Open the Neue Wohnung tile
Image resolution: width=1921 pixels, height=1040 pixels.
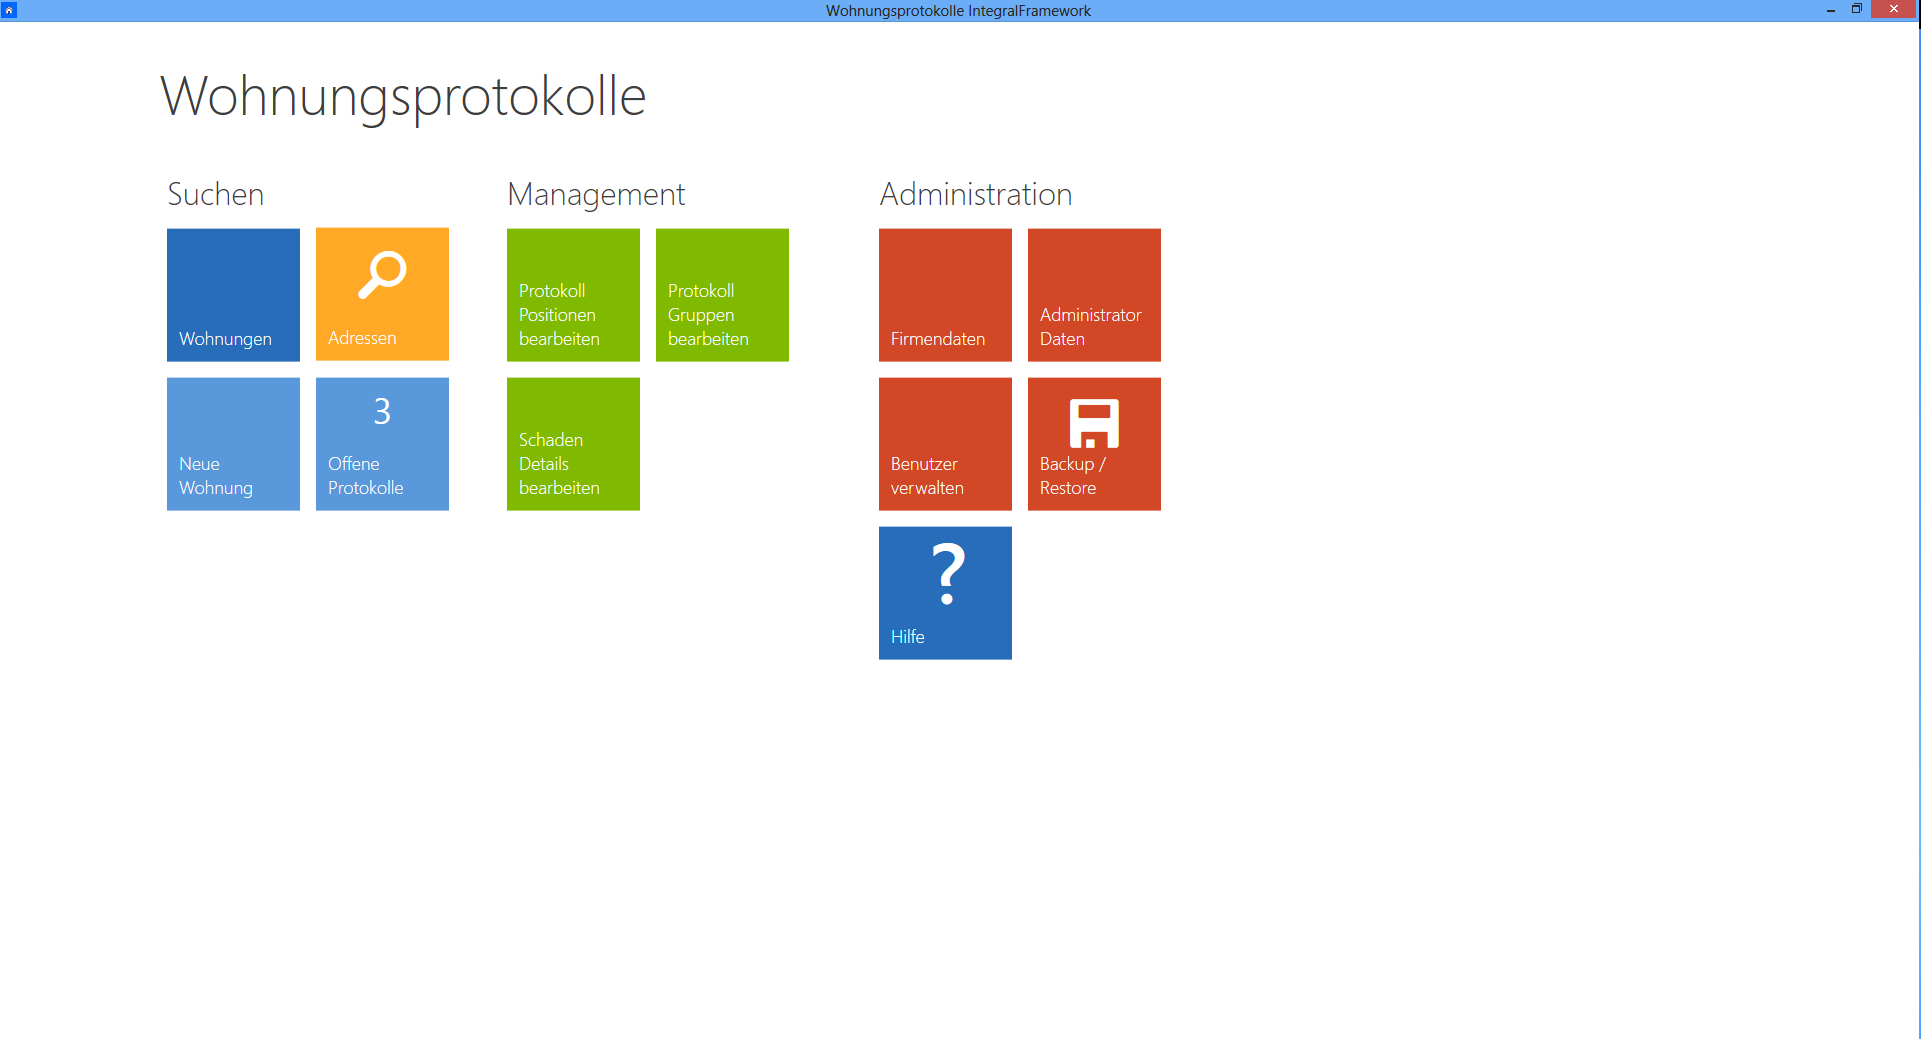tap(233, 444)
